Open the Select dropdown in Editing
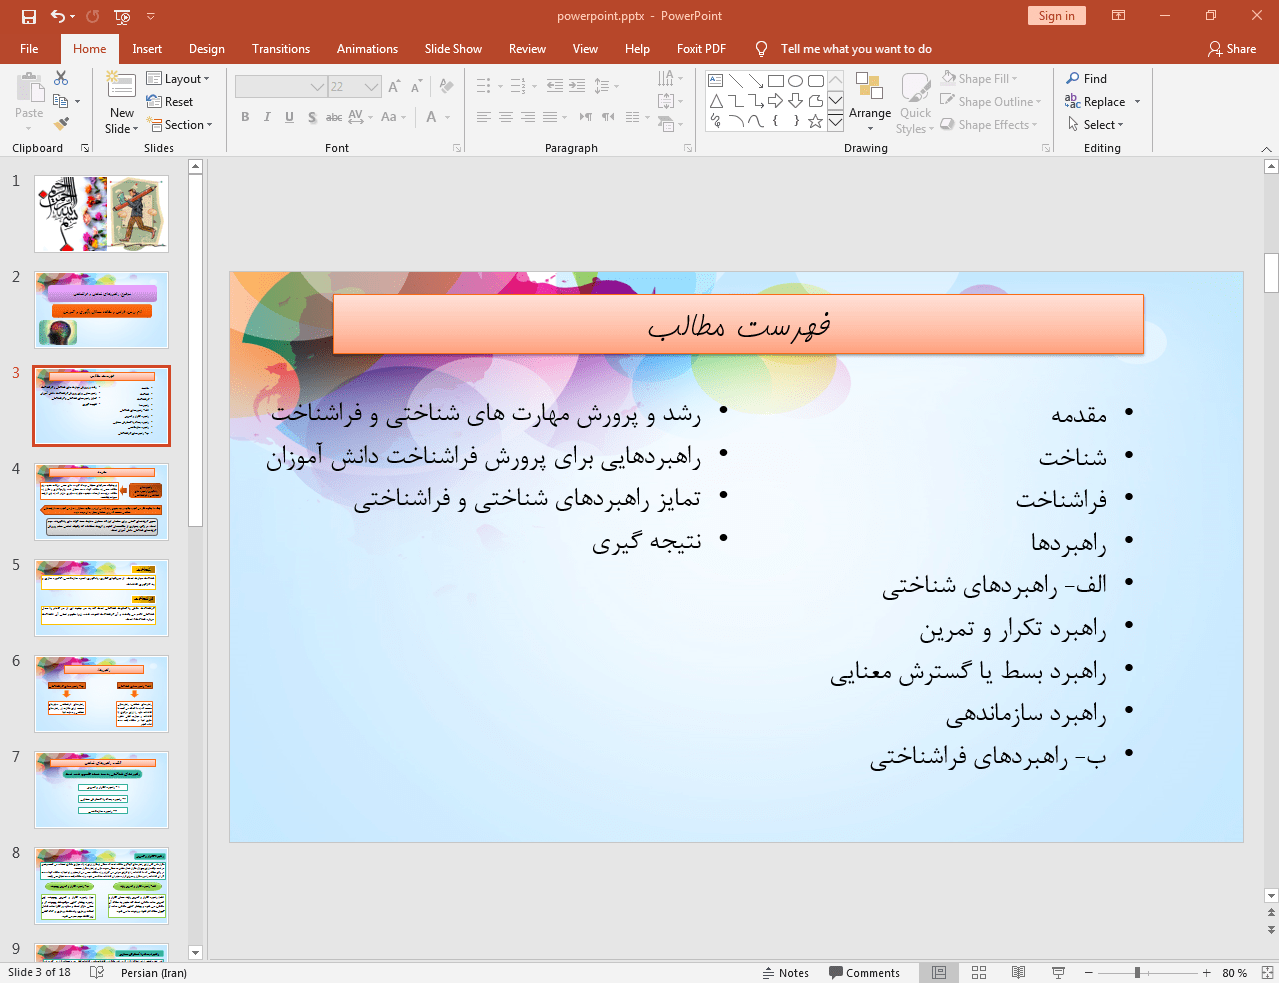The height and width of the screenshot is (983, 1279). click(x=1096, y=125)
